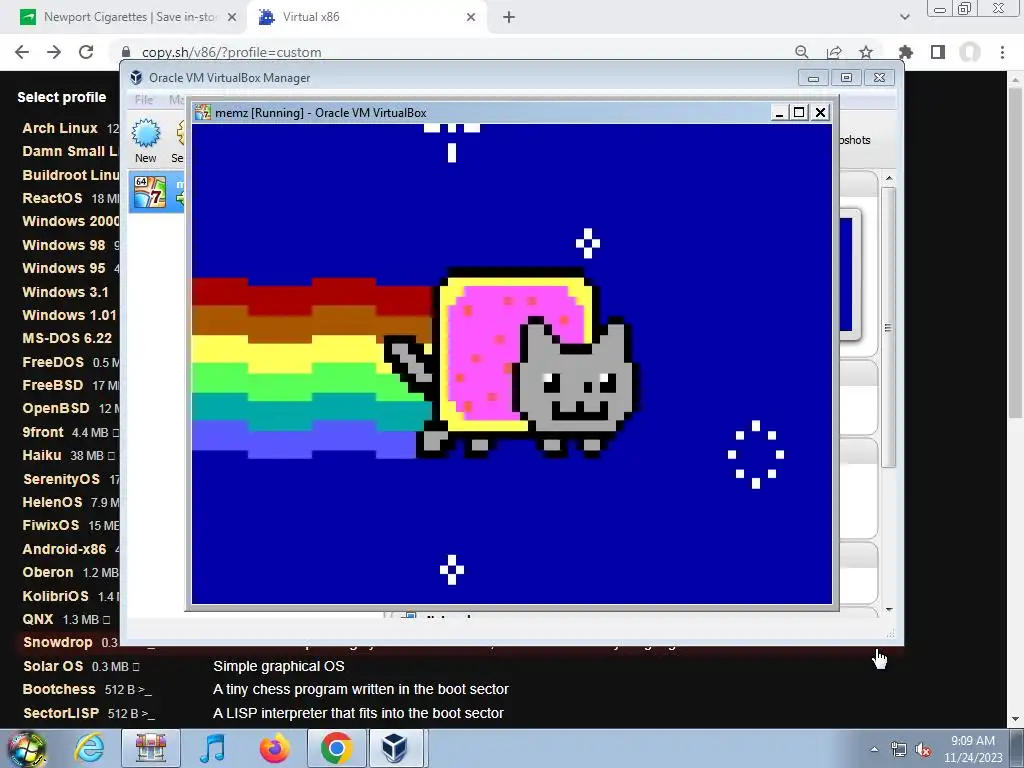Select the Windows 3.1 profile
Screen dimensions: 1024x768
(65, 292)
